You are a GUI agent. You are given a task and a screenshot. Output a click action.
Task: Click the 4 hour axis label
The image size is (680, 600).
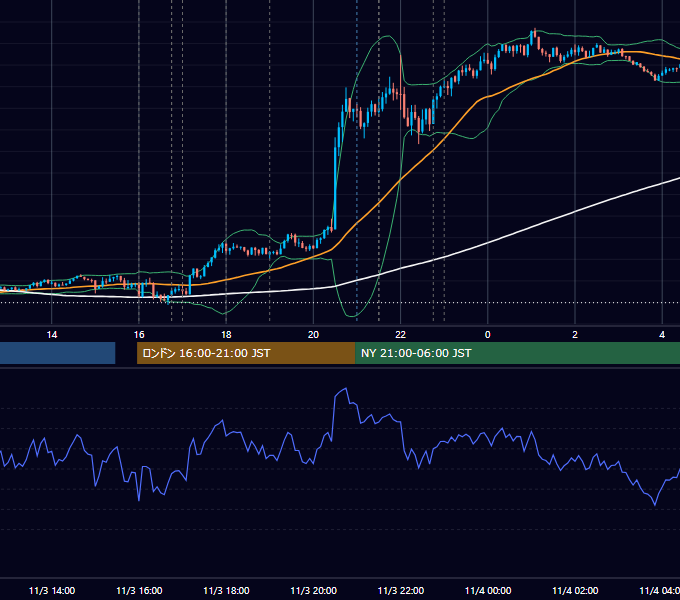[662, 335]
